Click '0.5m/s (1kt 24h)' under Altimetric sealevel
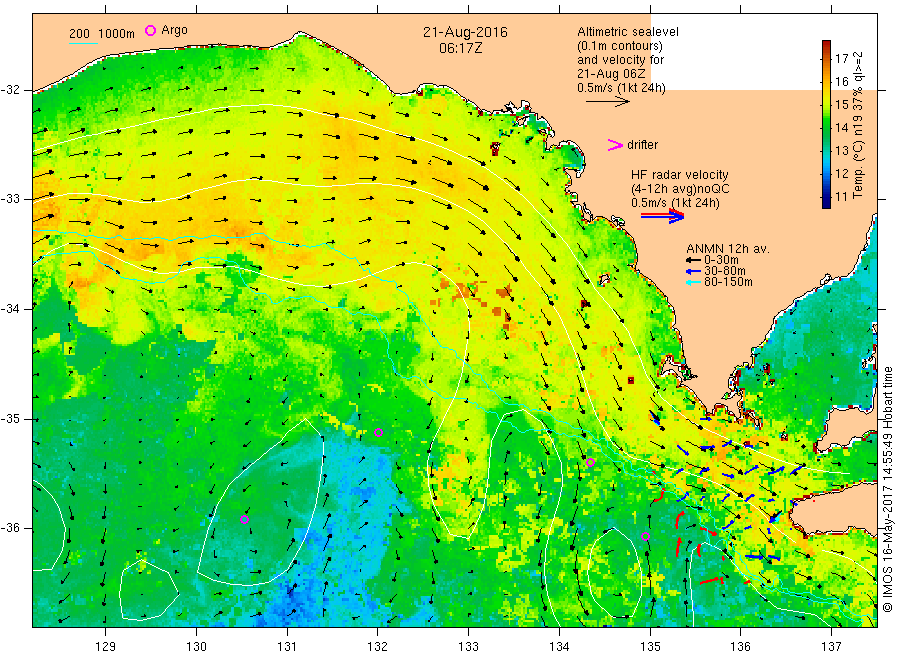Viewport: 900px width, 660px height. point(621,88)
